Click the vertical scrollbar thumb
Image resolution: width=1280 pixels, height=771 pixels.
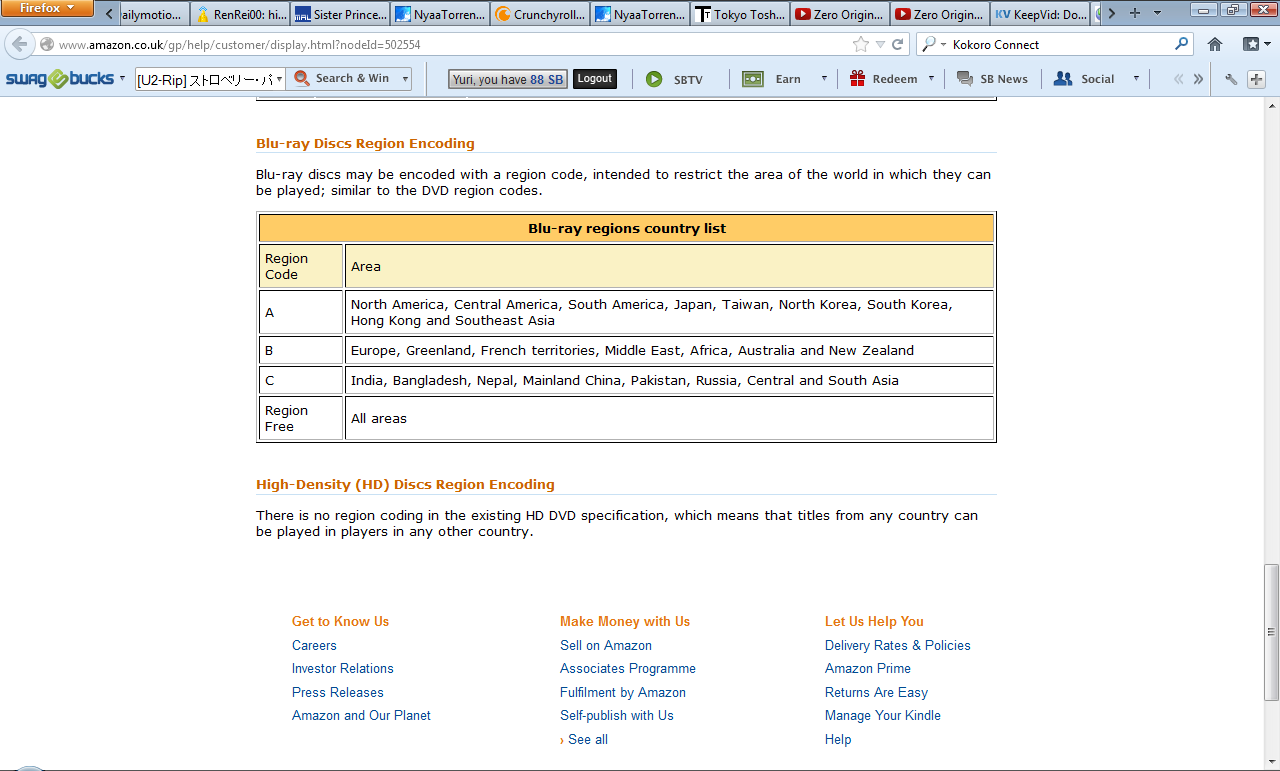(x=1271, y=632)
